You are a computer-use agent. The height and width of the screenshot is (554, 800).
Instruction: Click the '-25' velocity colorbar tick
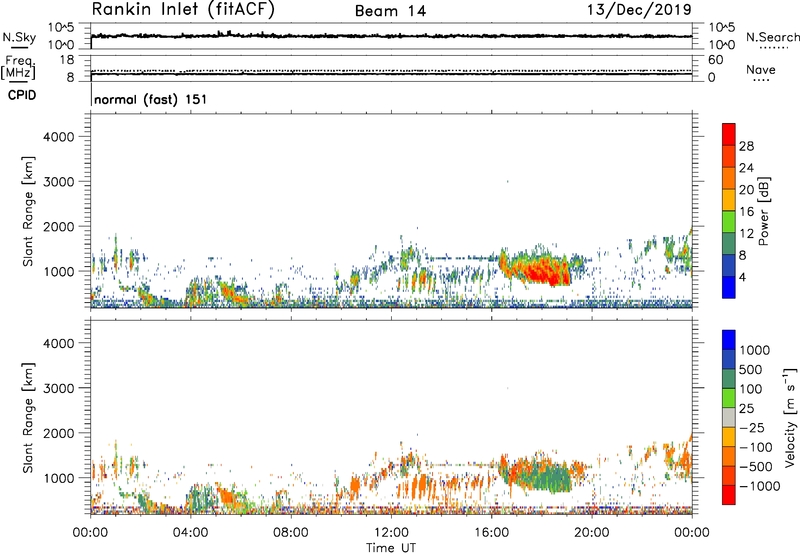point(752,427)
